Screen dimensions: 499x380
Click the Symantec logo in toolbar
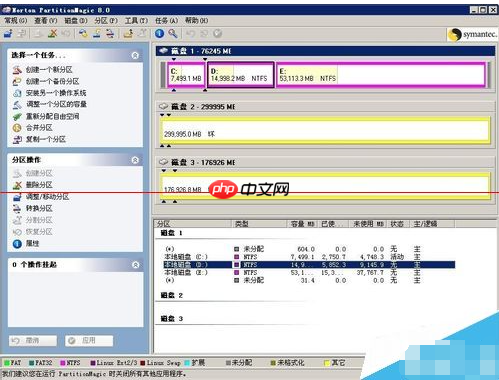tap(472, 34)
